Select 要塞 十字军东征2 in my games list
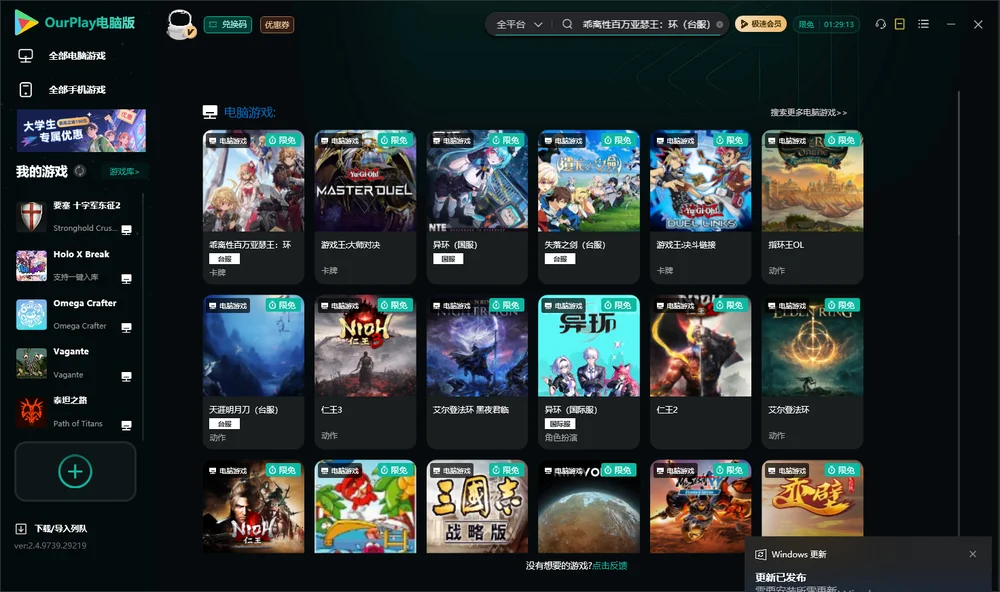 75,217
